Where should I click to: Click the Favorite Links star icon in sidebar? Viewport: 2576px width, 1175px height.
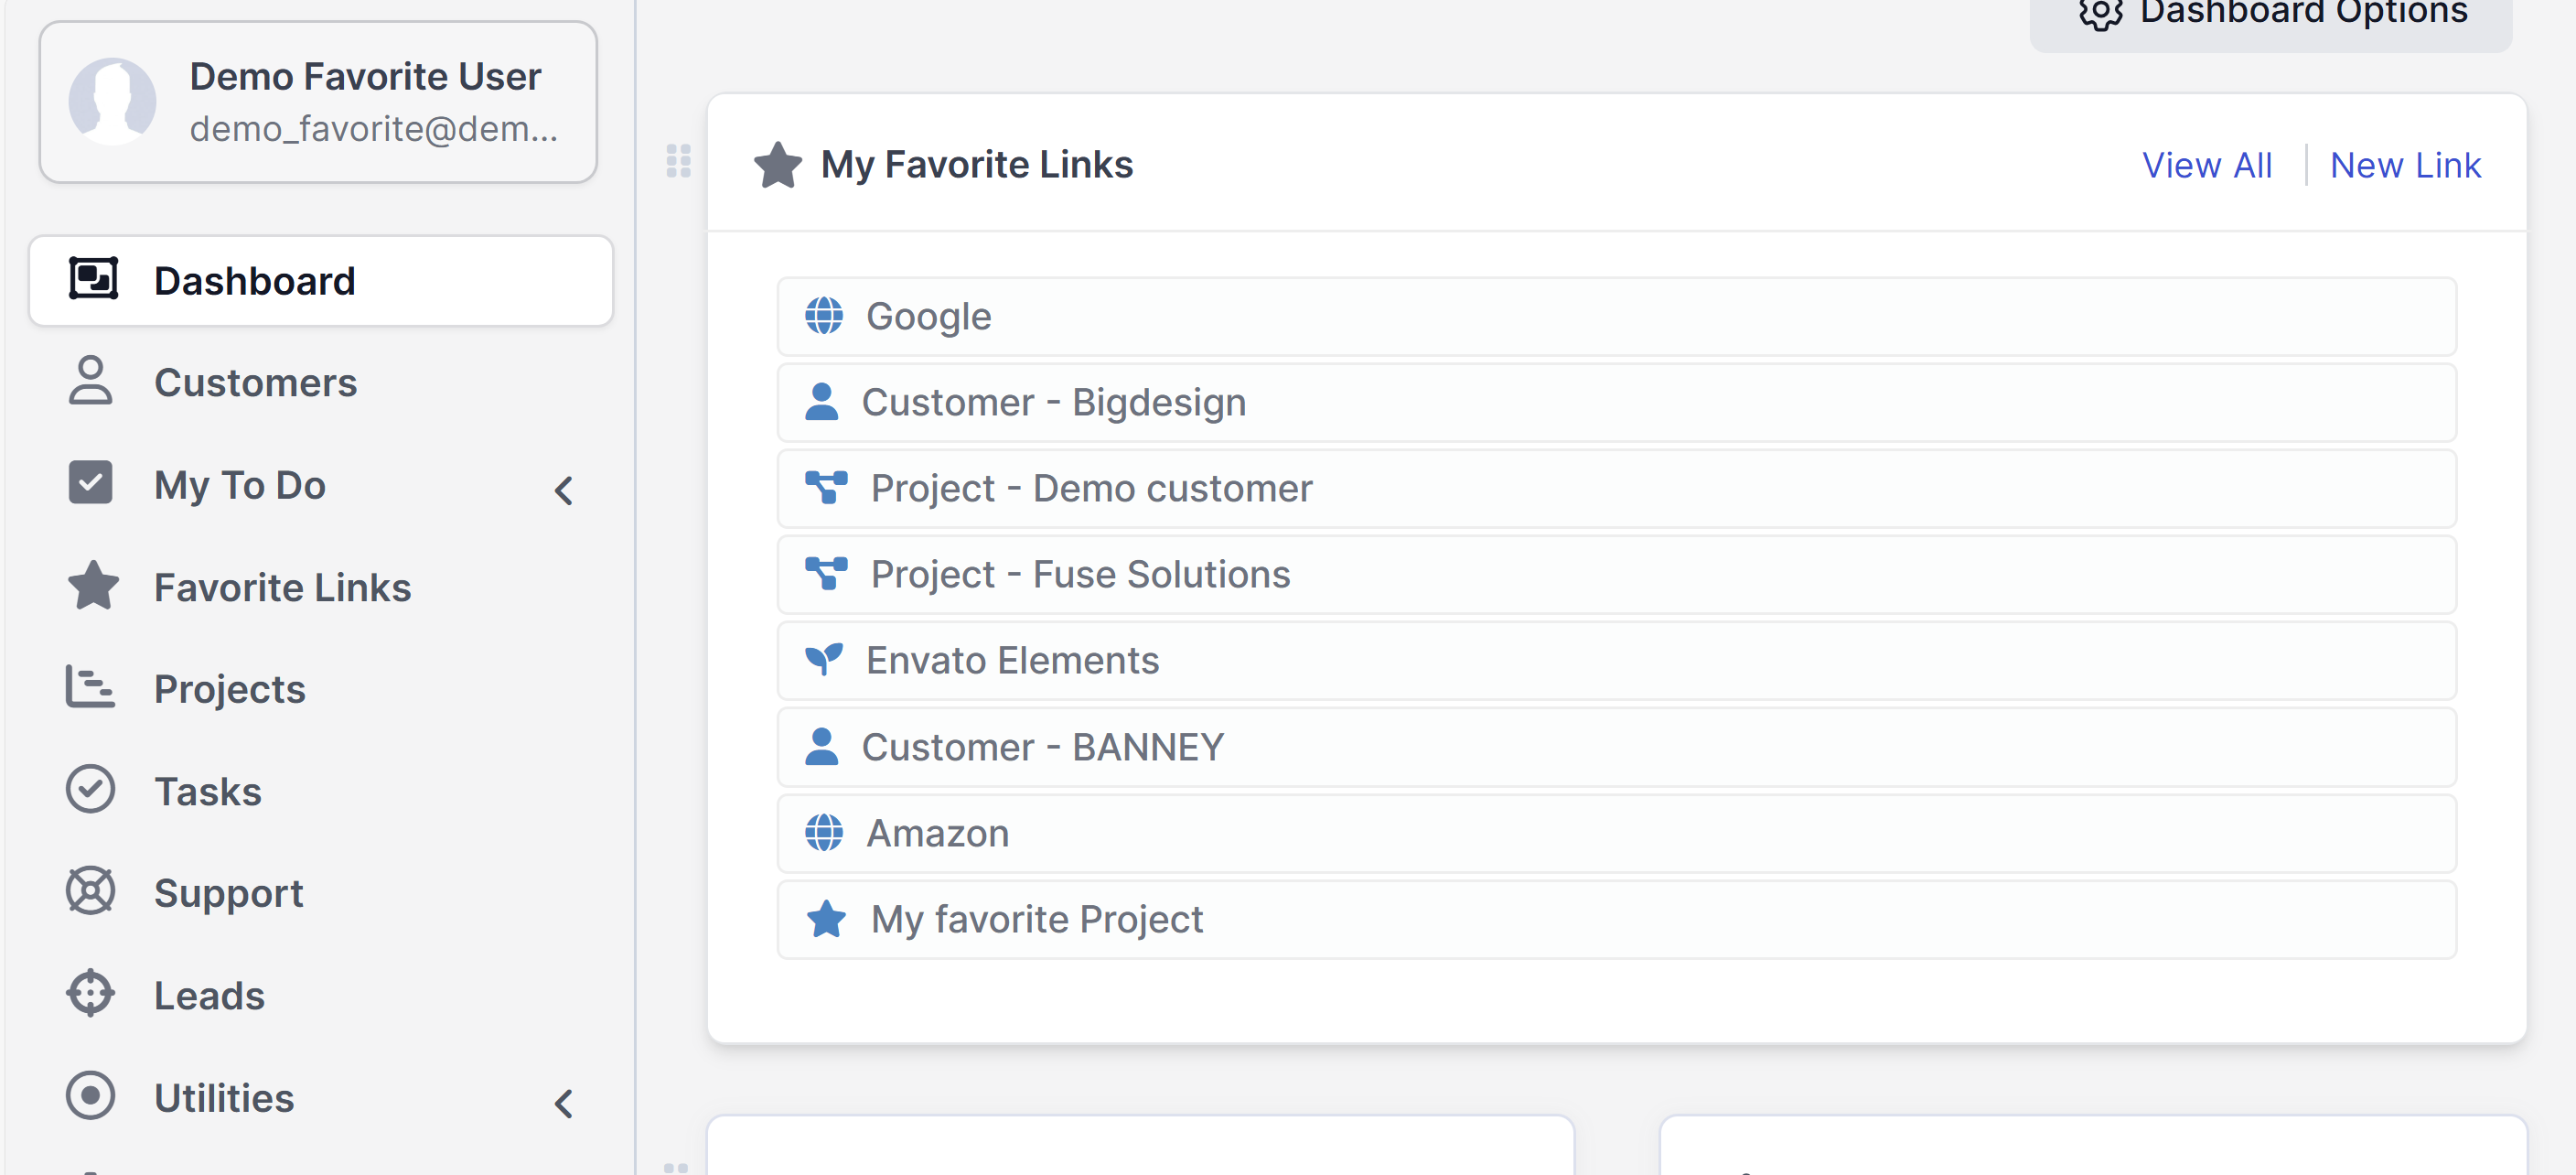click(x=93, y=586)
